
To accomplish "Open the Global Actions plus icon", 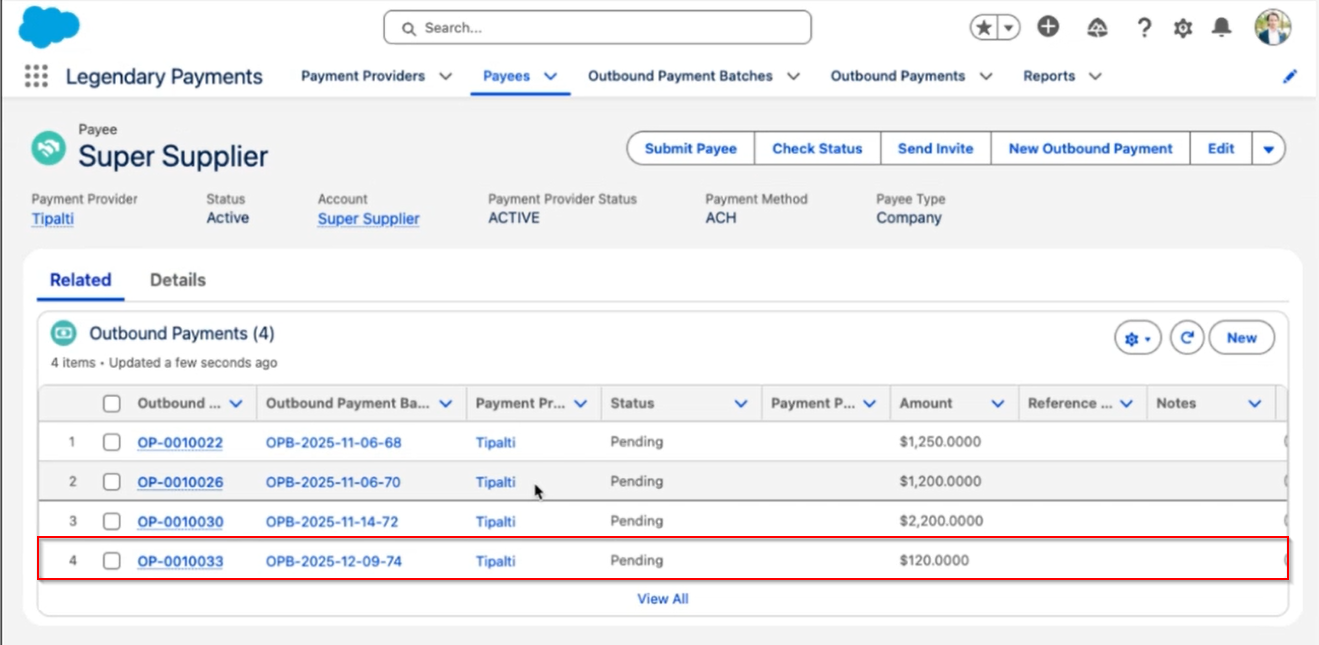I will click(x=1048, y=28).
